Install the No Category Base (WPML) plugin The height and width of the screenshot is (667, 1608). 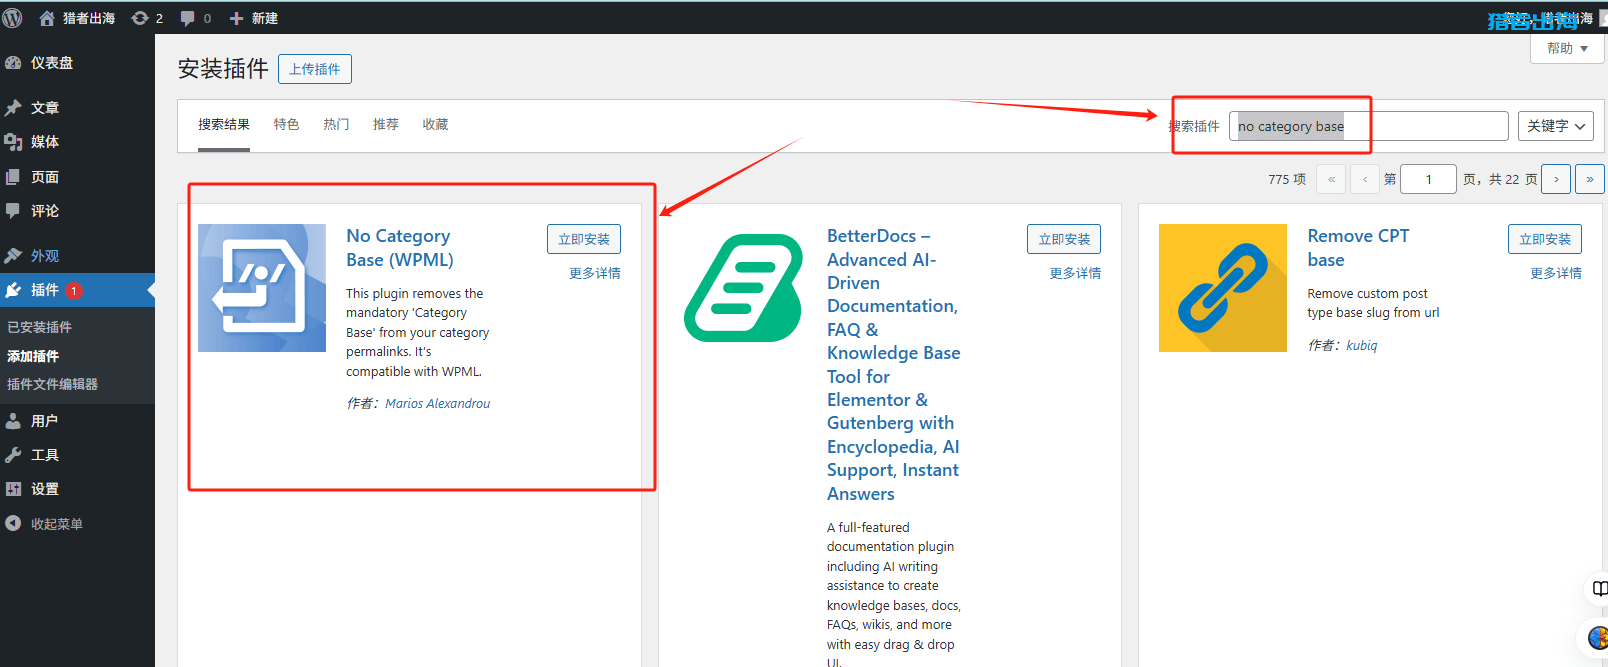(x=583, y=239)
